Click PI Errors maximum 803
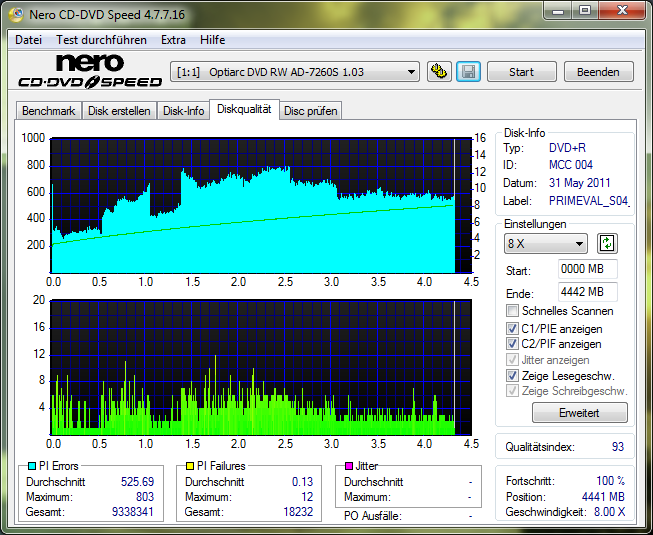Image resolution: width=653 pixels, height=535 pixels. tap(145, 497)
